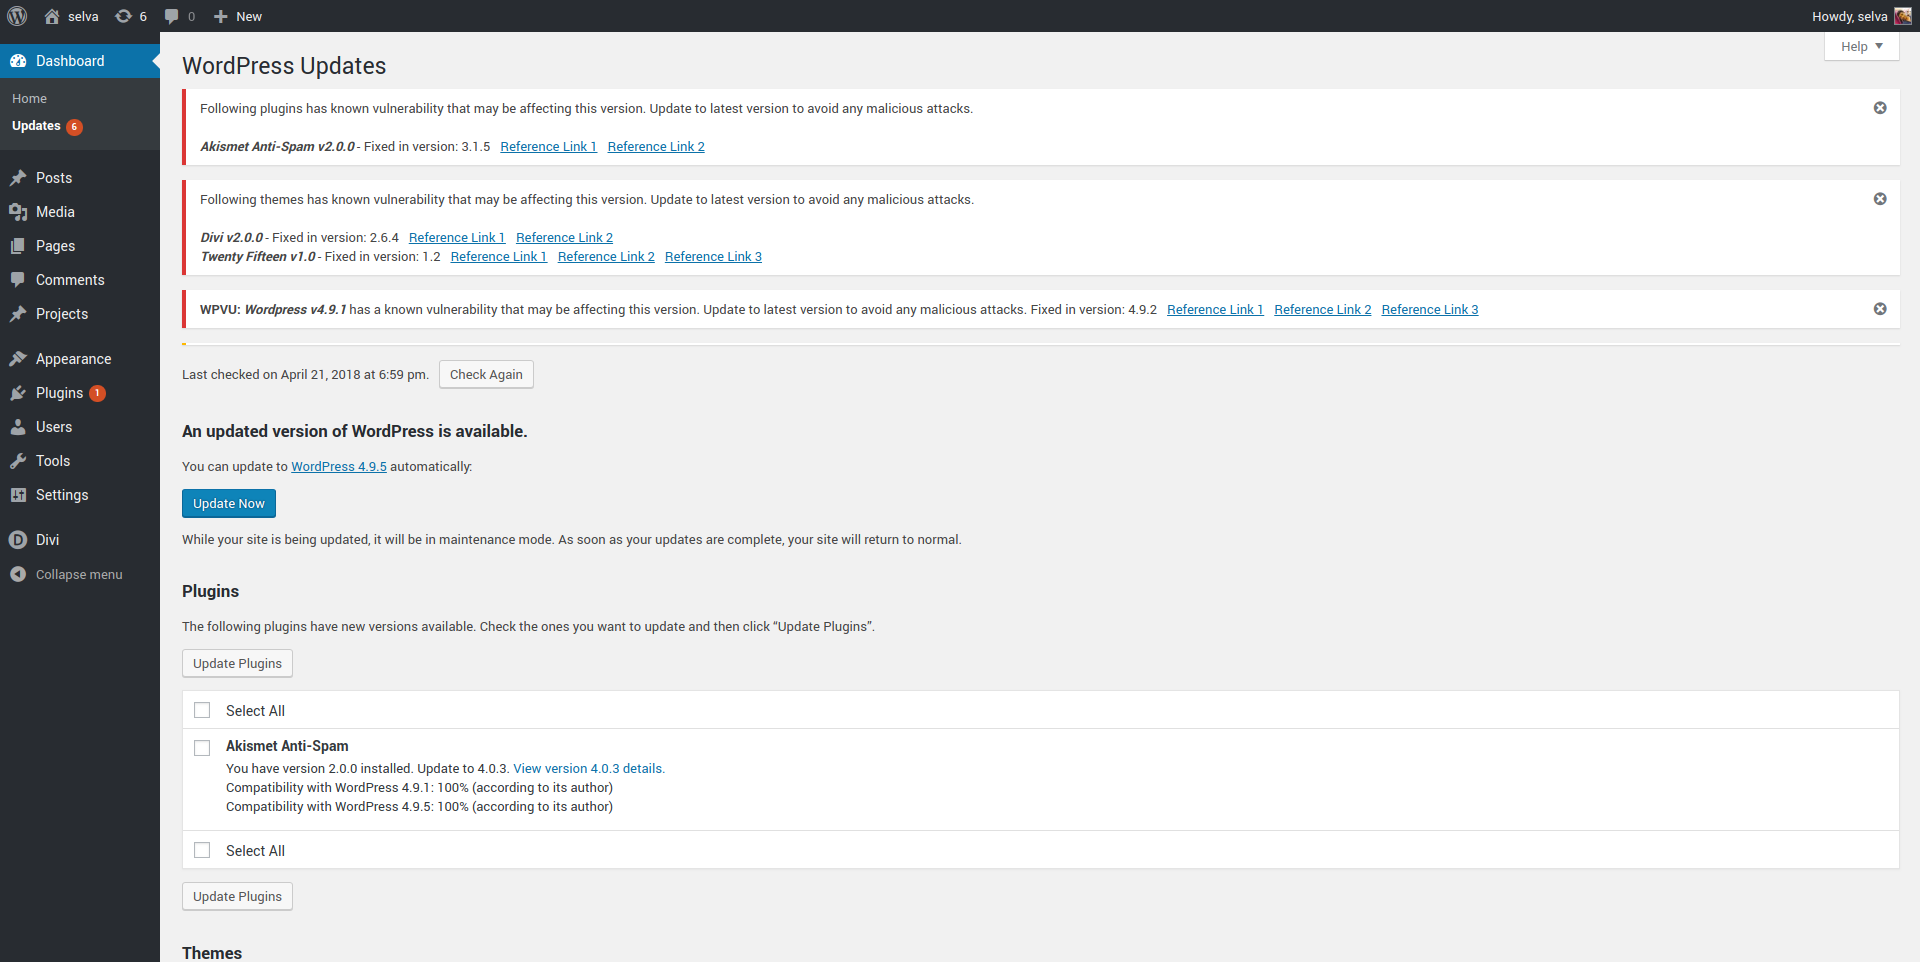Dismiss the WPVU WordPress vulnerability notice
This screenshot has width=1920, height=962.
coord(1880,309)
